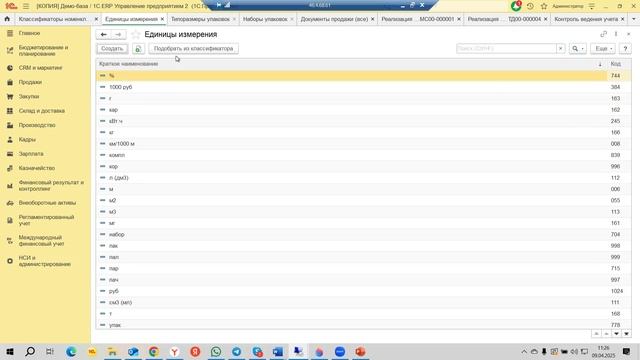Open service settings icon next to Администратор
The height and width of the screenshot is (360, 640).
click(x=591, y=6)
